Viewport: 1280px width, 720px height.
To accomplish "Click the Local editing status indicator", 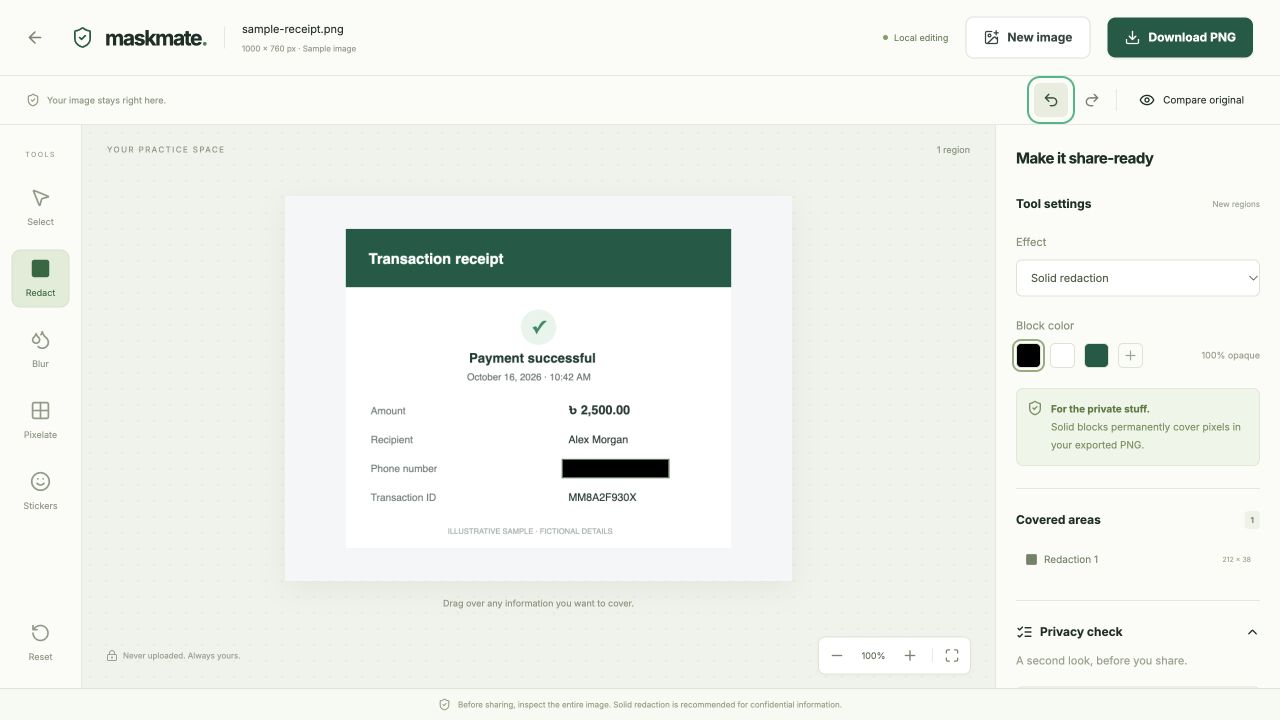I will tap(915, 38).
